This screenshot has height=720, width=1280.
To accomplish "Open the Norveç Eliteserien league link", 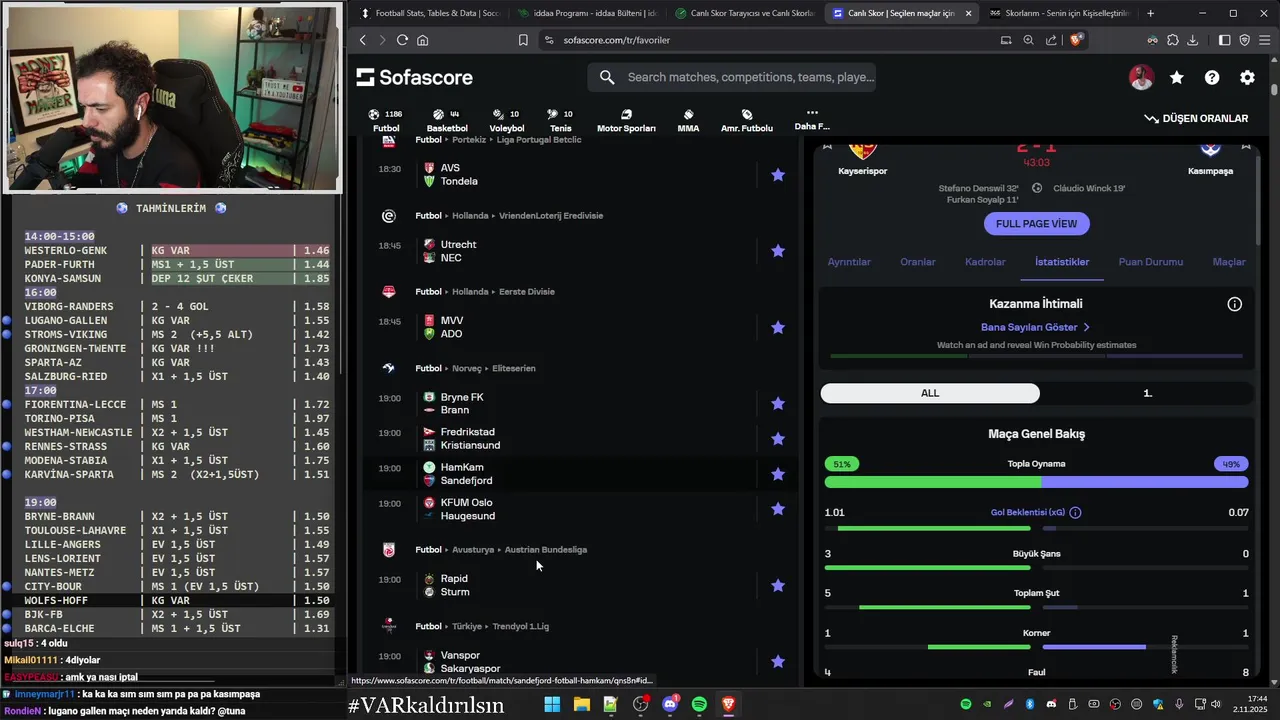I will point(514,368).
